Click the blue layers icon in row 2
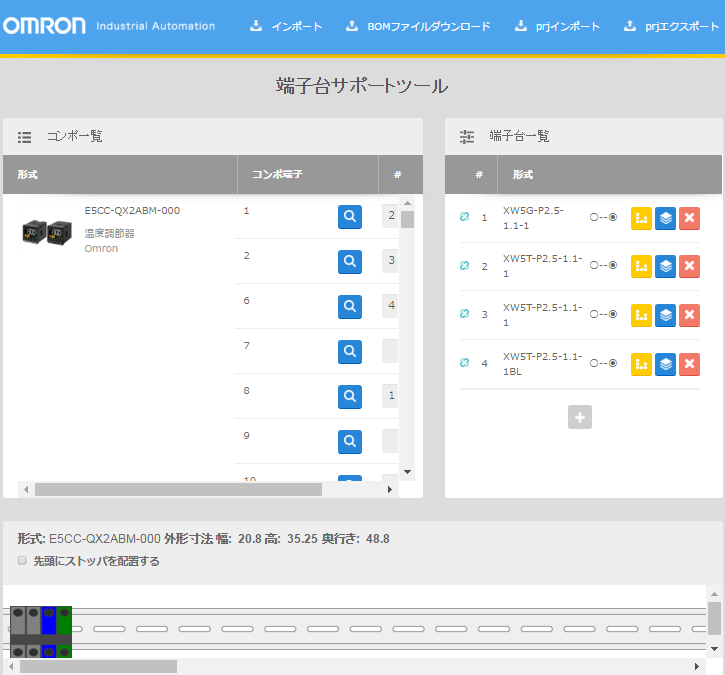 [x=665, y=266]
